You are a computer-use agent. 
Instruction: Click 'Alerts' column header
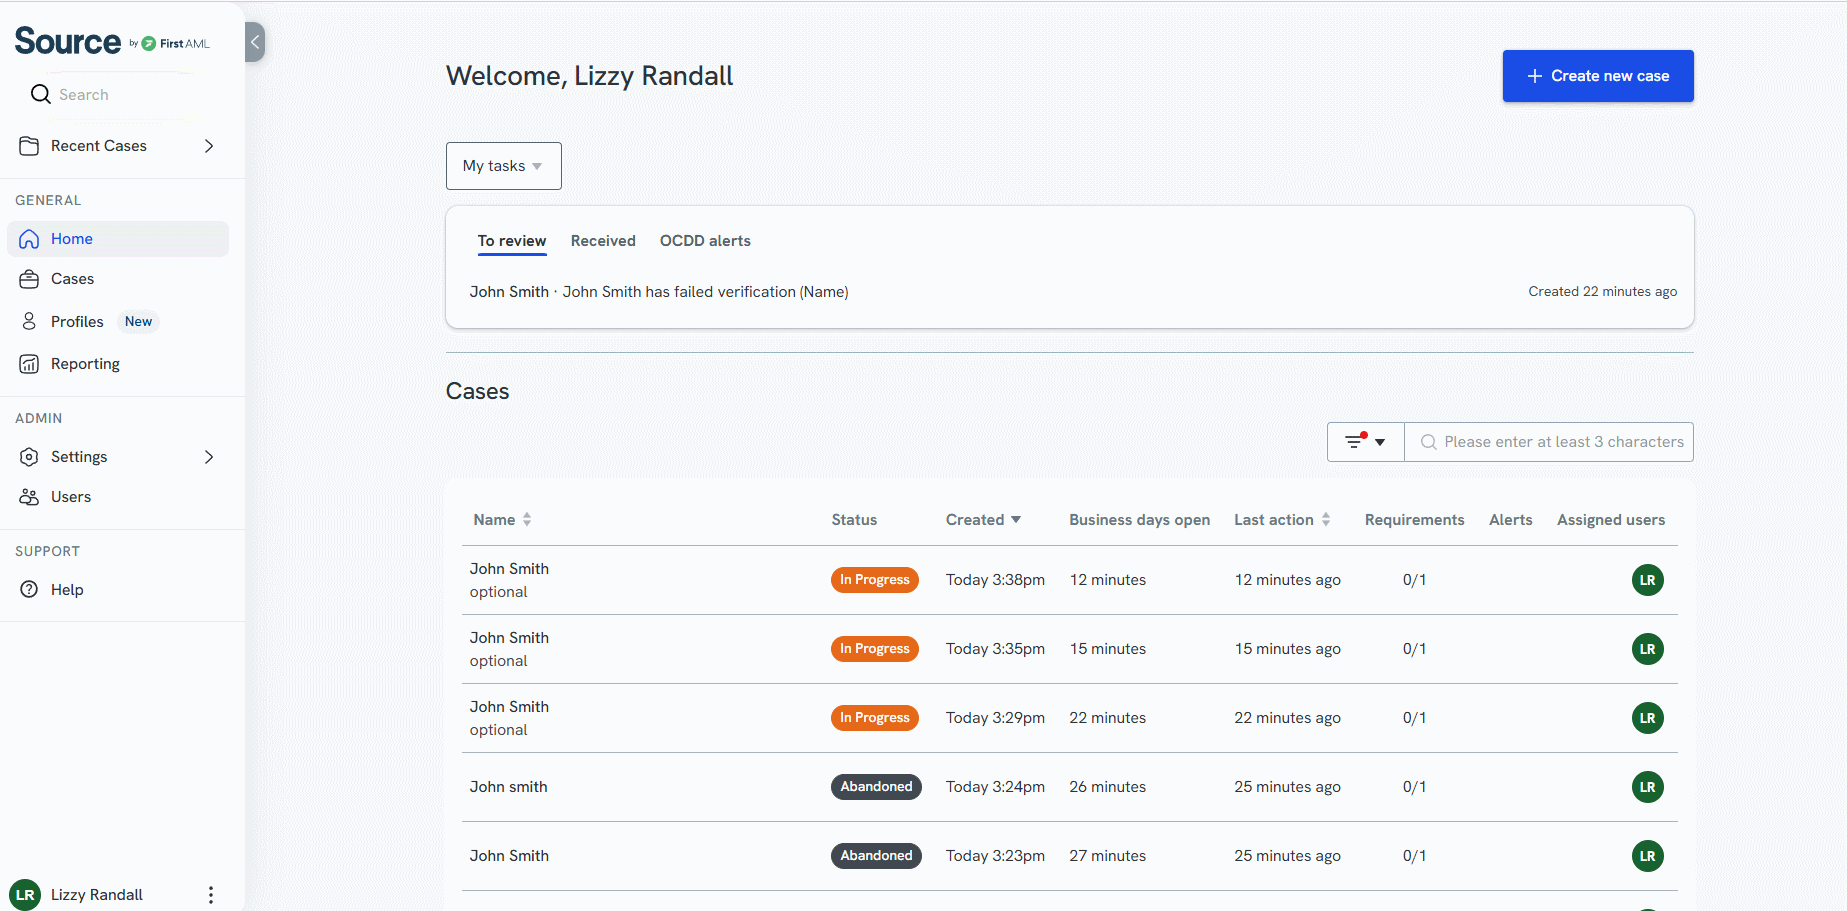(x=1510, y=520)
